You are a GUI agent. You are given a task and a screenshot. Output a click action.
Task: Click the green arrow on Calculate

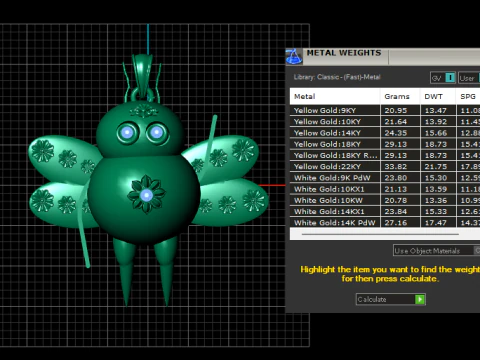(420, 299)
